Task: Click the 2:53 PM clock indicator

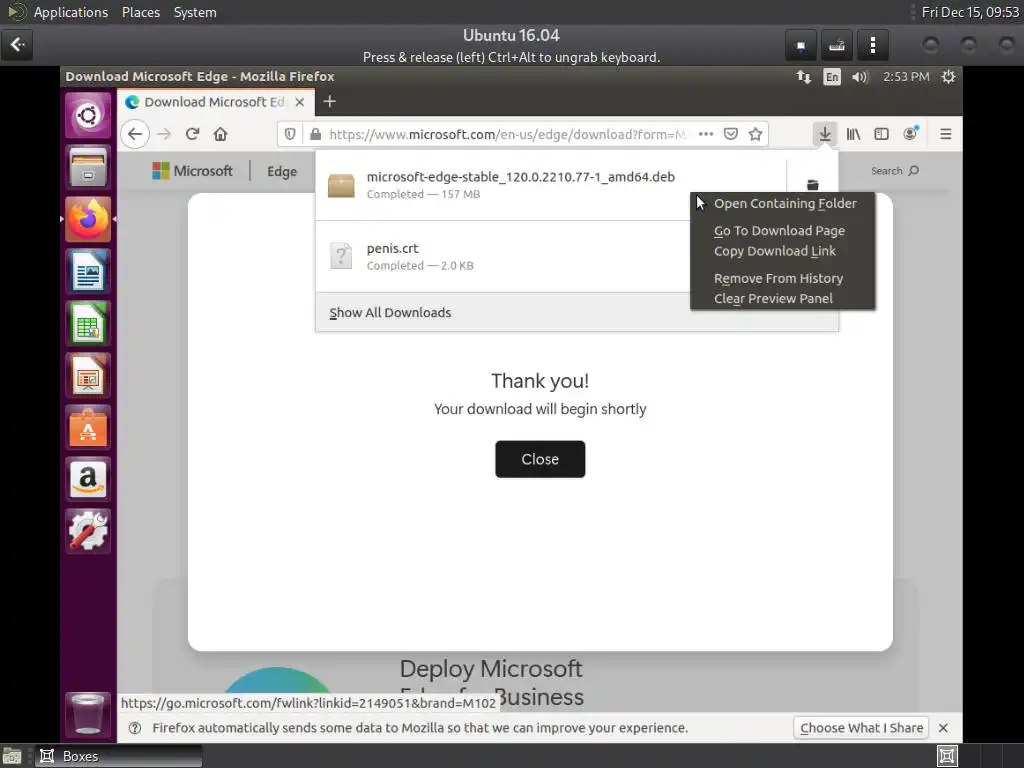Action: (906, 77)
